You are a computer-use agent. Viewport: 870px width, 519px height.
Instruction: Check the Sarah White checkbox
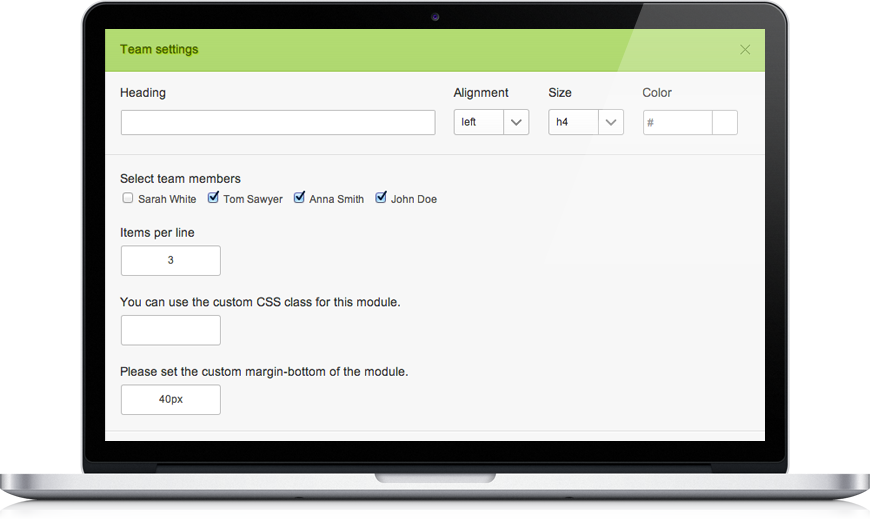coord(128,198)
